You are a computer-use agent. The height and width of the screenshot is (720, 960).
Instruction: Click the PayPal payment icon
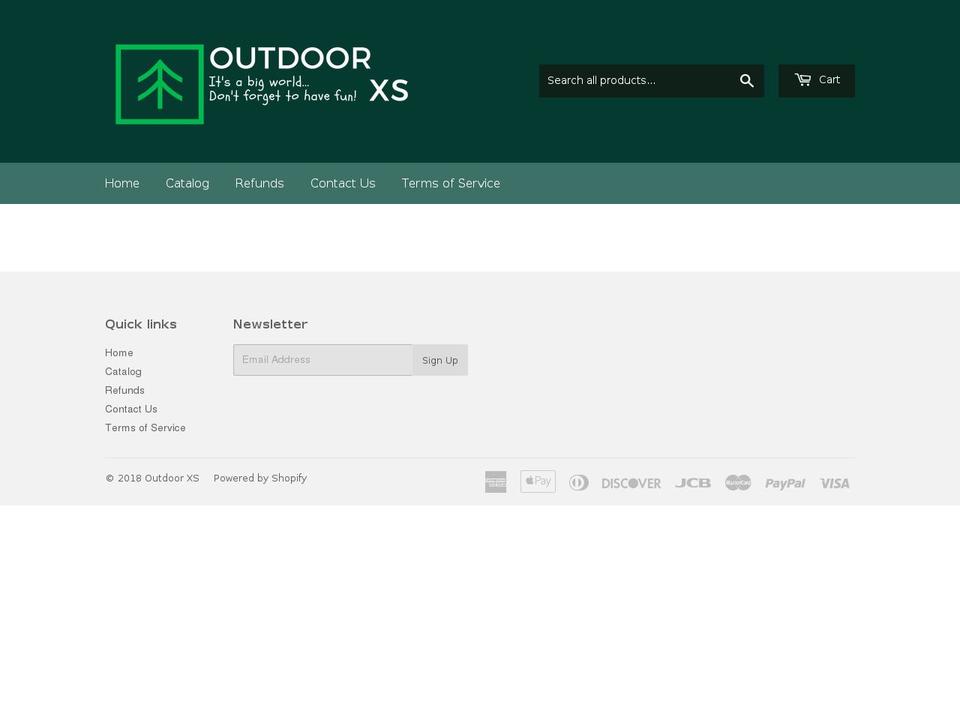pyautogui.click(x=785, y=483)
